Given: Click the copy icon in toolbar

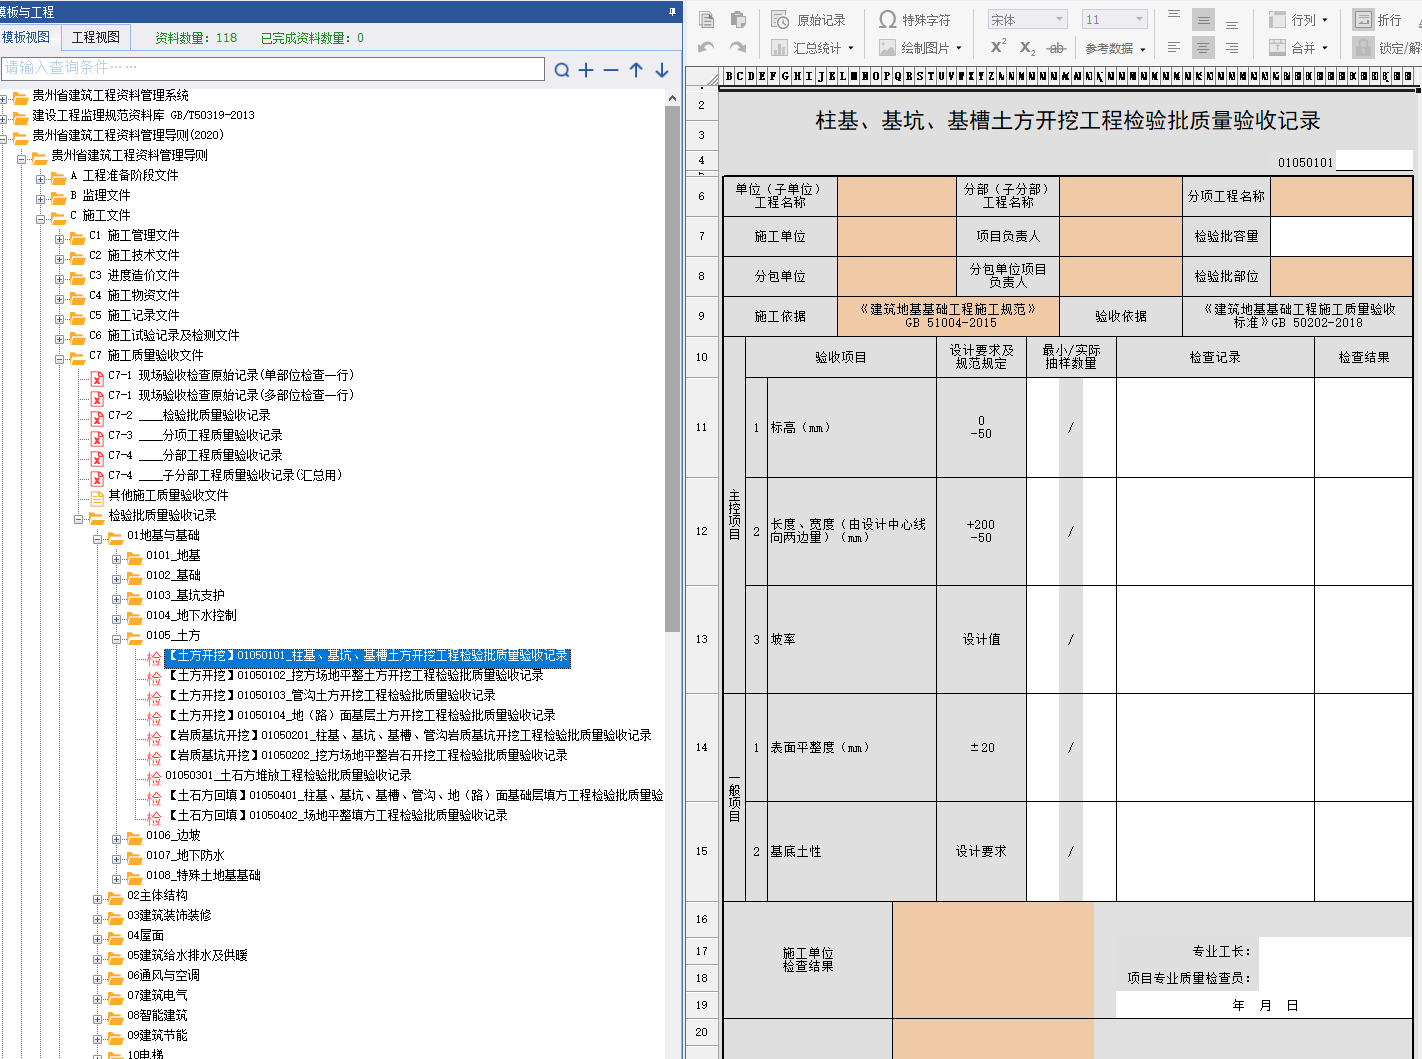Looking at the screenshot, I should coord(706,20).
